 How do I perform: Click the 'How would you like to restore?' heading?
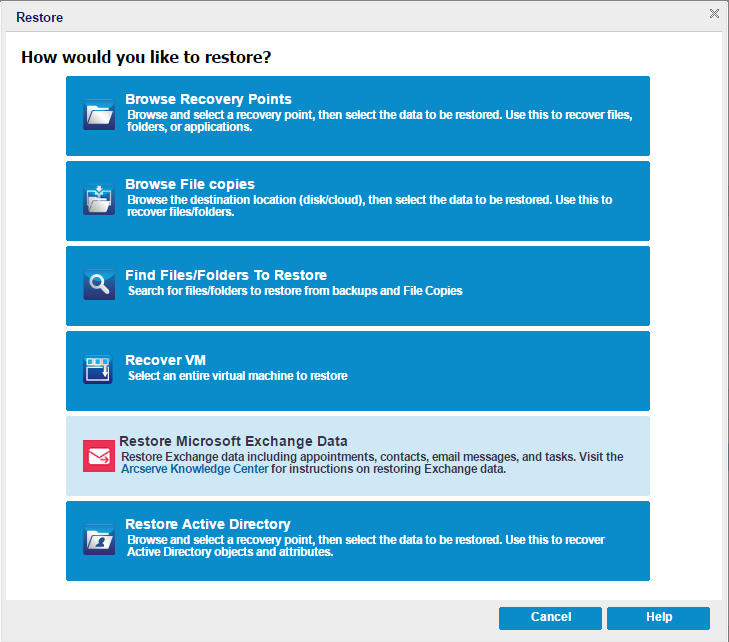pyautogui.click(x=146, y=57)
